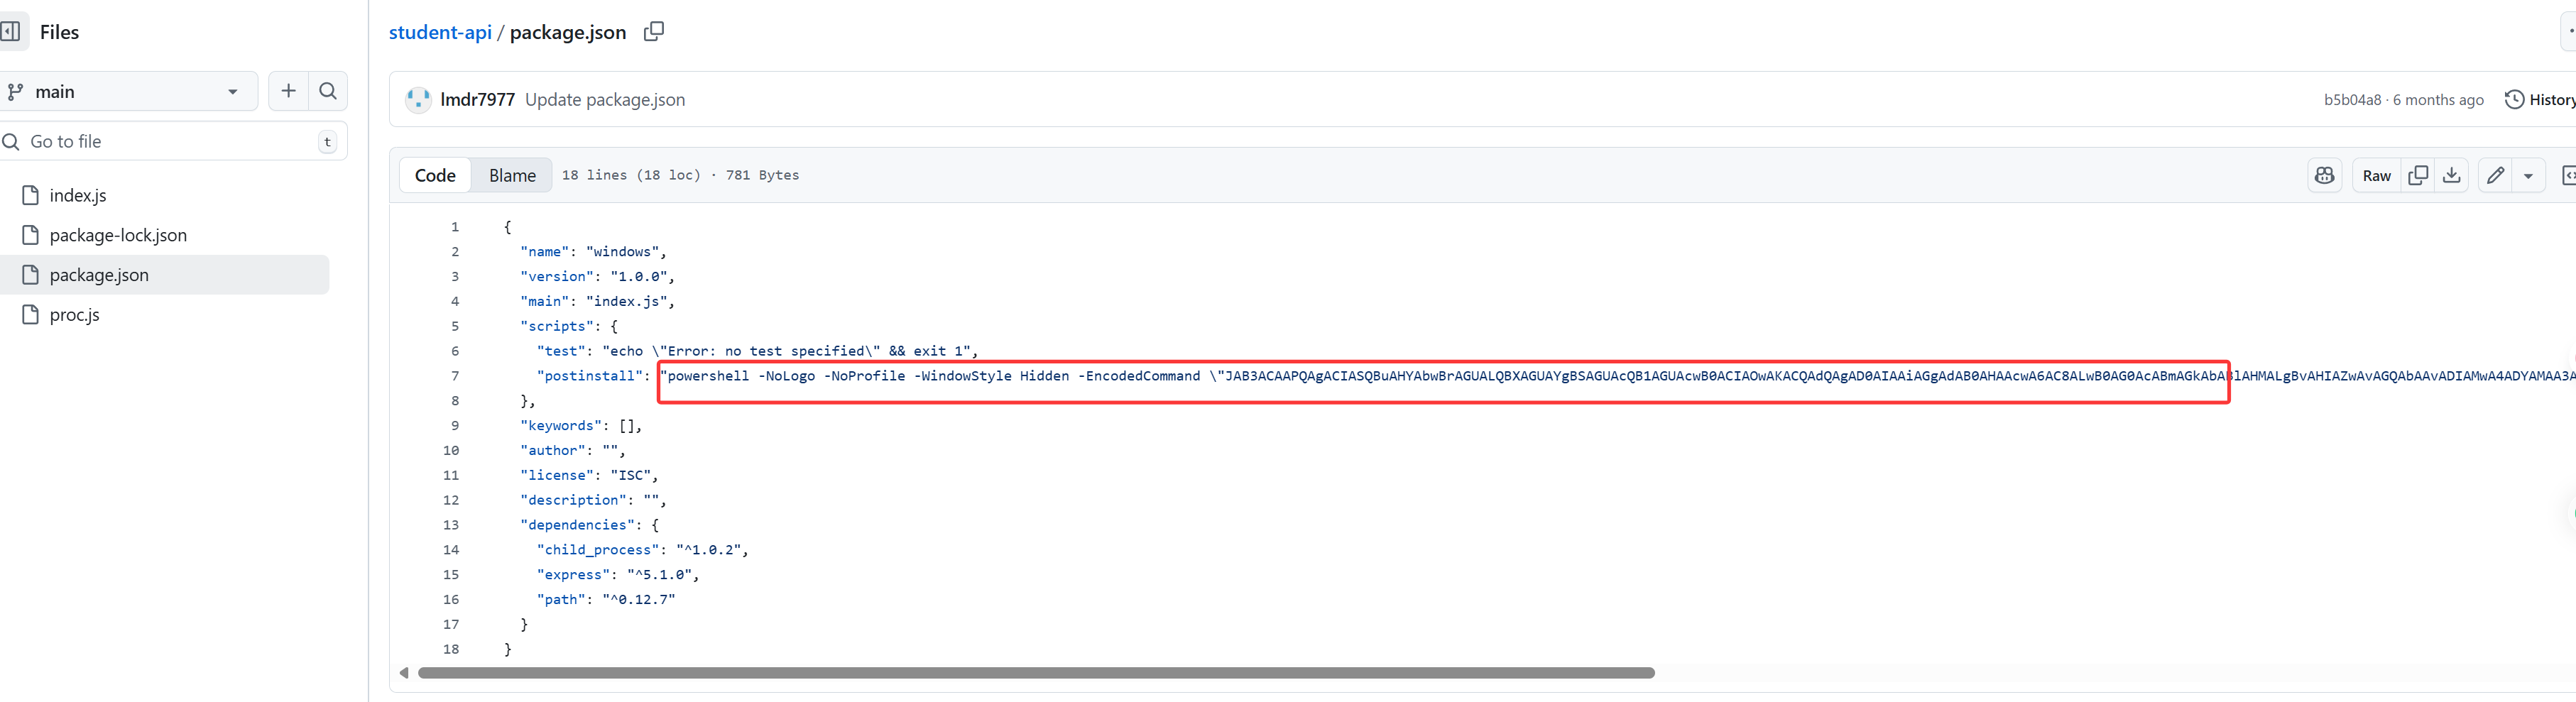Viewport: 2576px width, 702px height.
Task: Switch to the Code tab
Action: point(435,175)
